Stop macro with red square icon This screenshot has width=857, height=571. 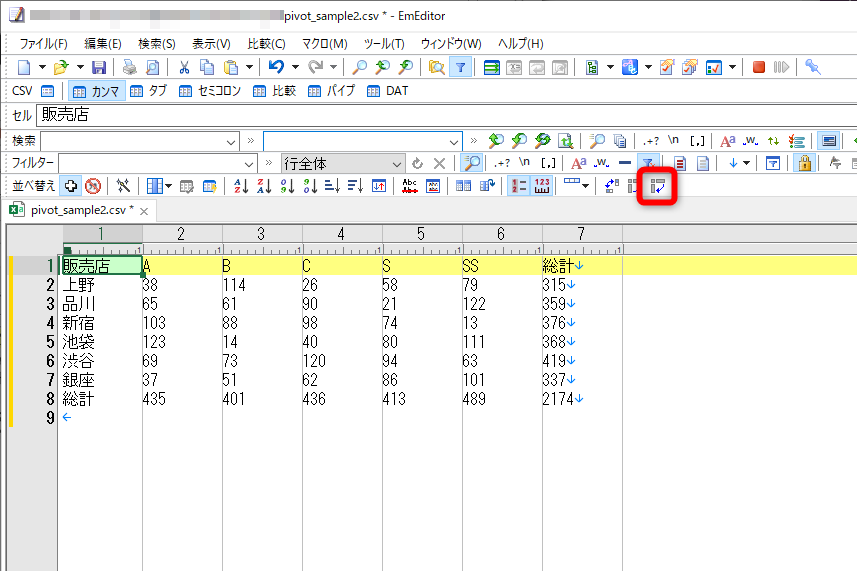759,67
